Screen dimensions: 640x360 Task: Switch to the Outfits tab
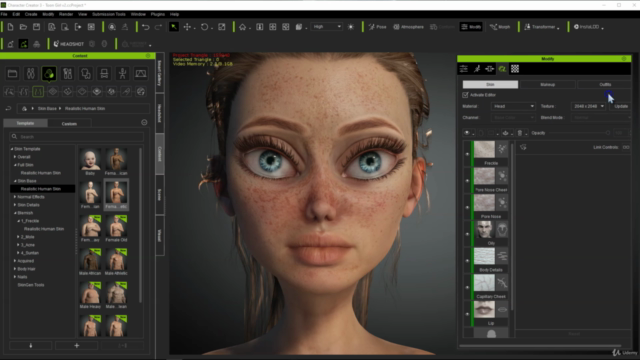point(605,84)
